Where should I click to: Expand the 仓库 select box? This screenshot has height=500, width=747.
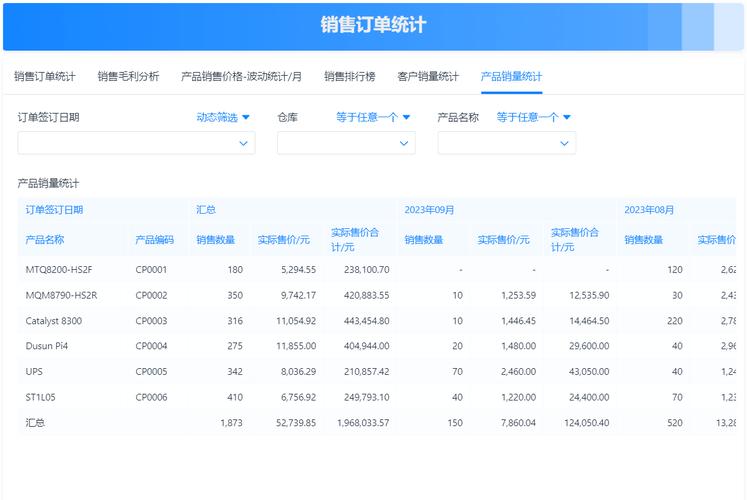(346, 143)
